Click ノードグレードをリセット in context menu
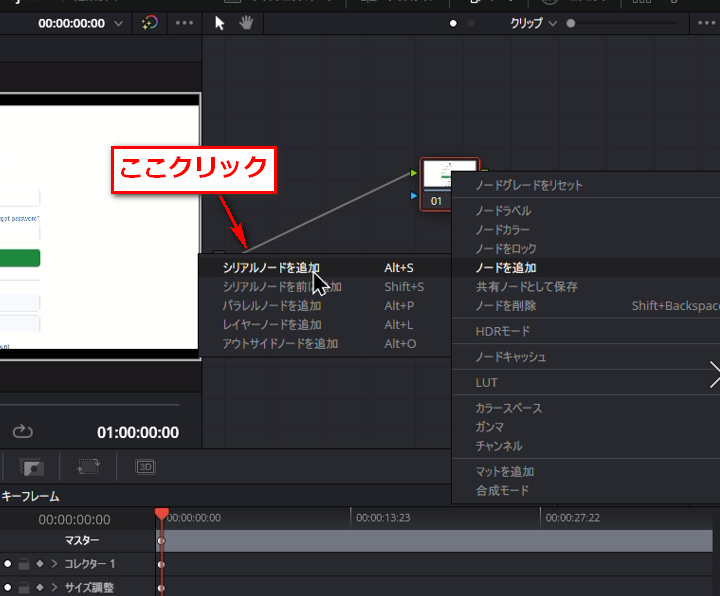This screenshot has height=596, width=720. (x=528, y=185)
